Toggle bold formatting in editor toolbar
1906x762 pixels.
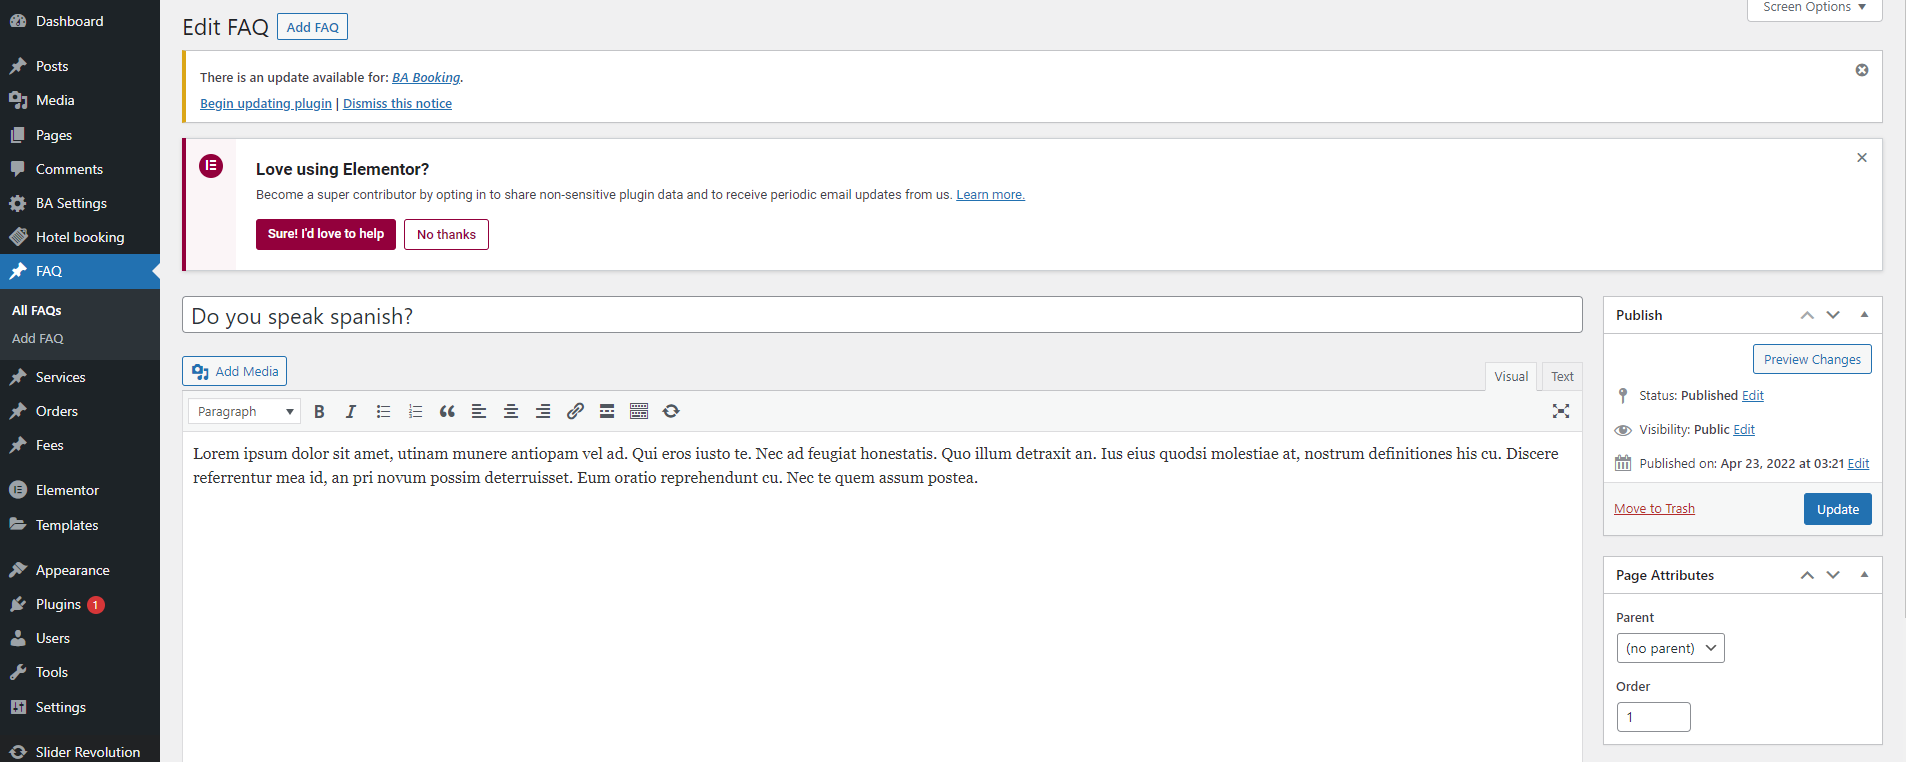coord(319,411)
